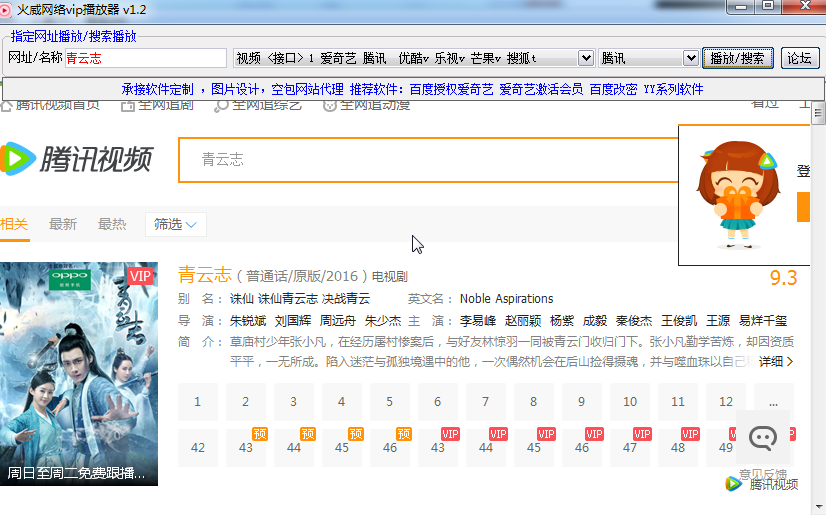Screen dimensions: 826x515
Task: Switch to the 最热 sort tab
Action: (112, 224)
